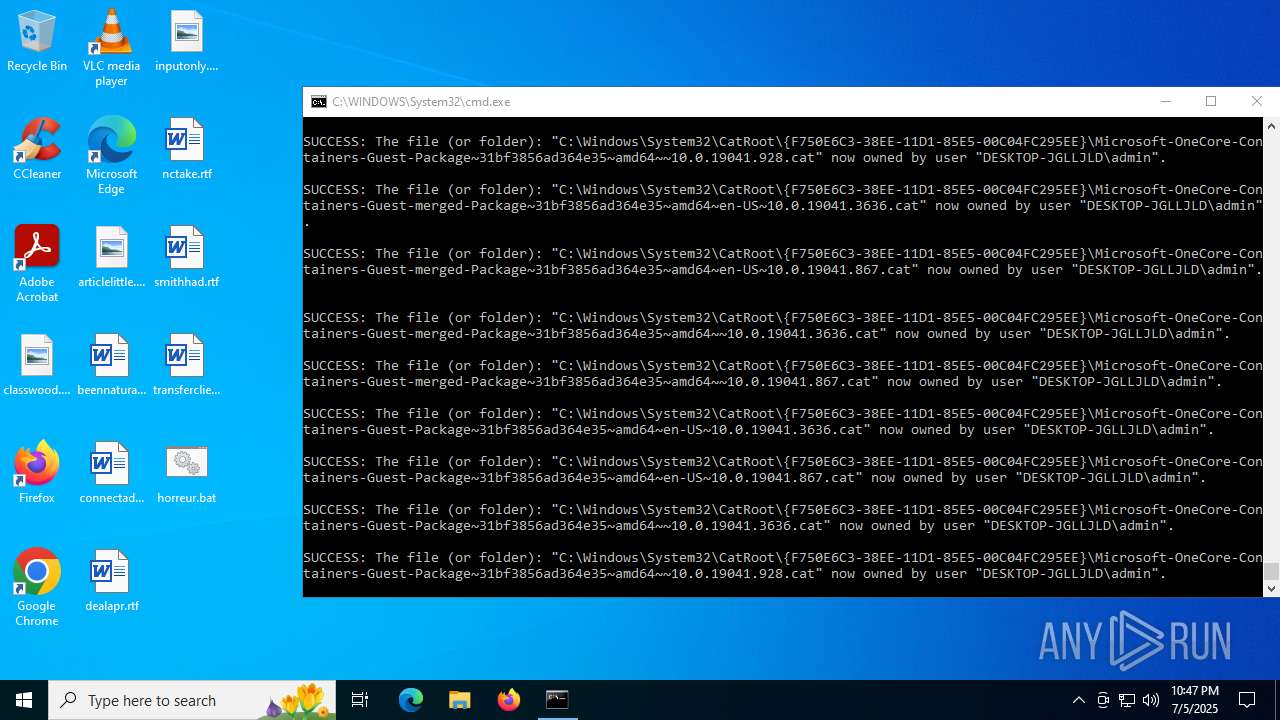Select the nctake.rtf document
This screenshot has height=720, width=1280.
pyautogui.click(x=186, y=150)
